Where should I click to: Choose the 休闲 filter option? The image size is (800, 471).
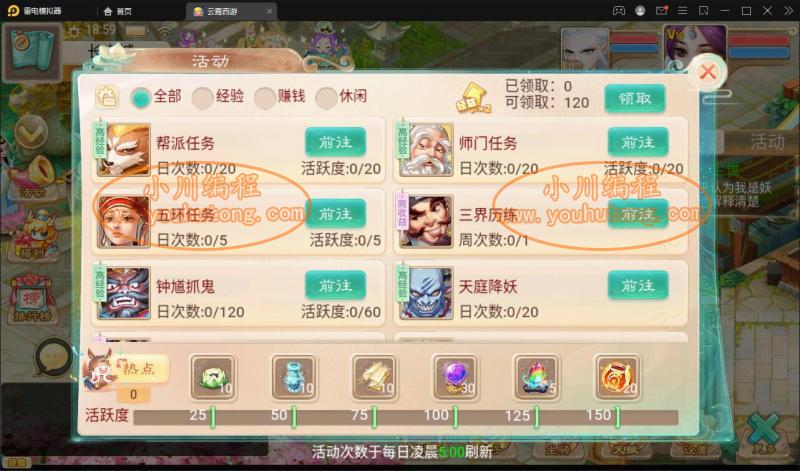tap(341, 96)
